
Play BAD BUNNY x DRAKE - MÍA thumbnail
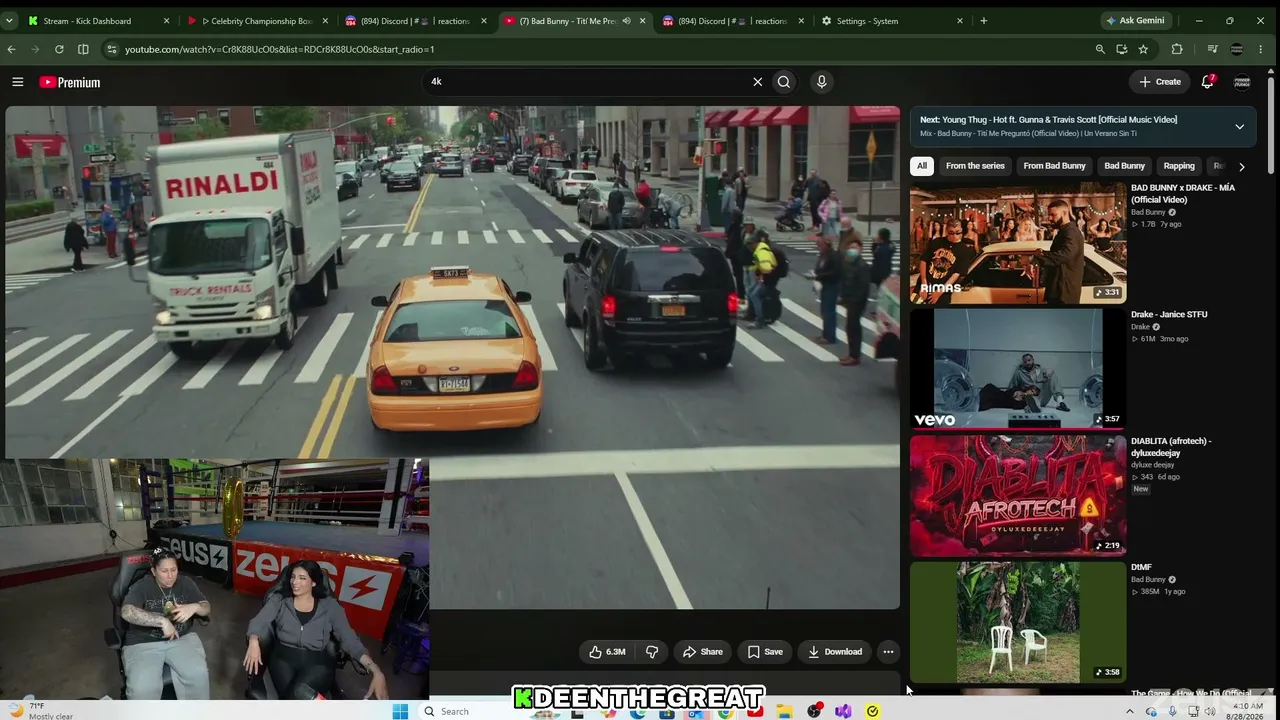pos(1018,243)
